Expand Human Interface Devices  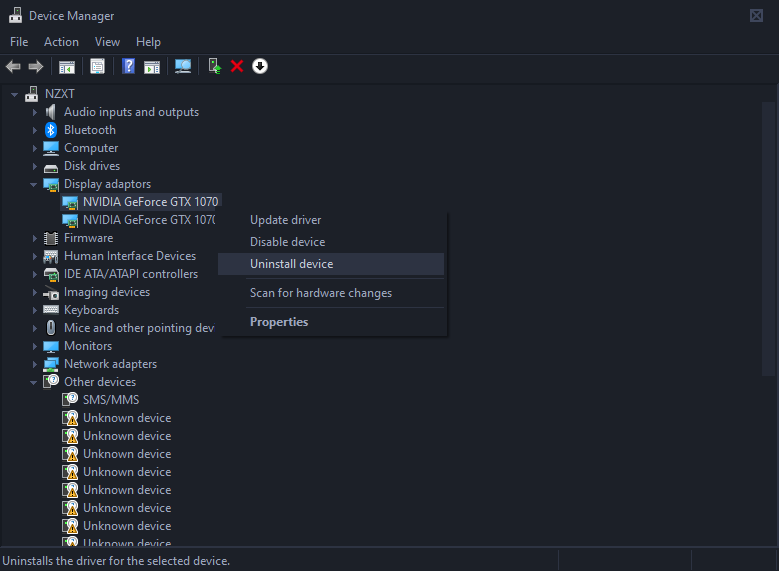34,256
